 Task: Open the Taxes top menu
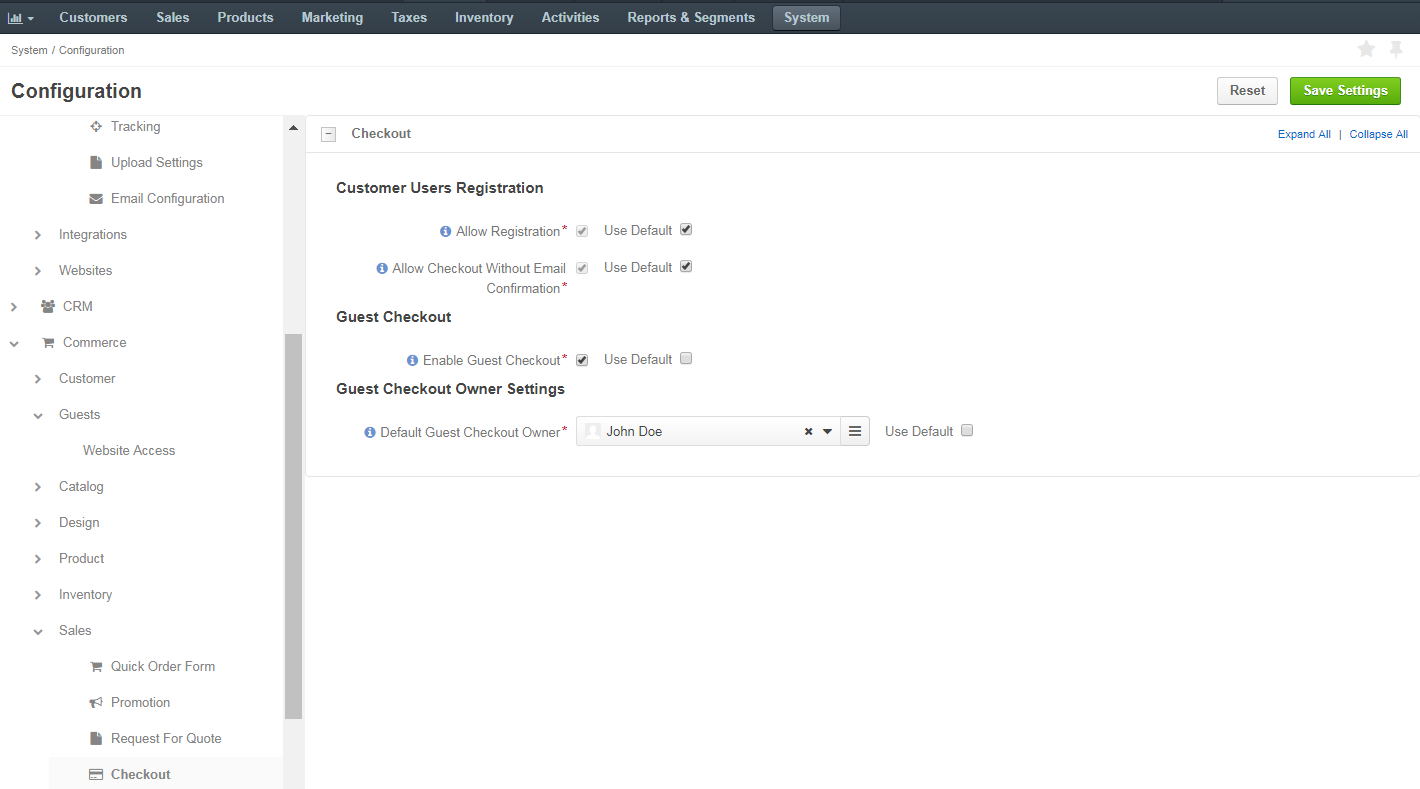(x=409, y=17)
